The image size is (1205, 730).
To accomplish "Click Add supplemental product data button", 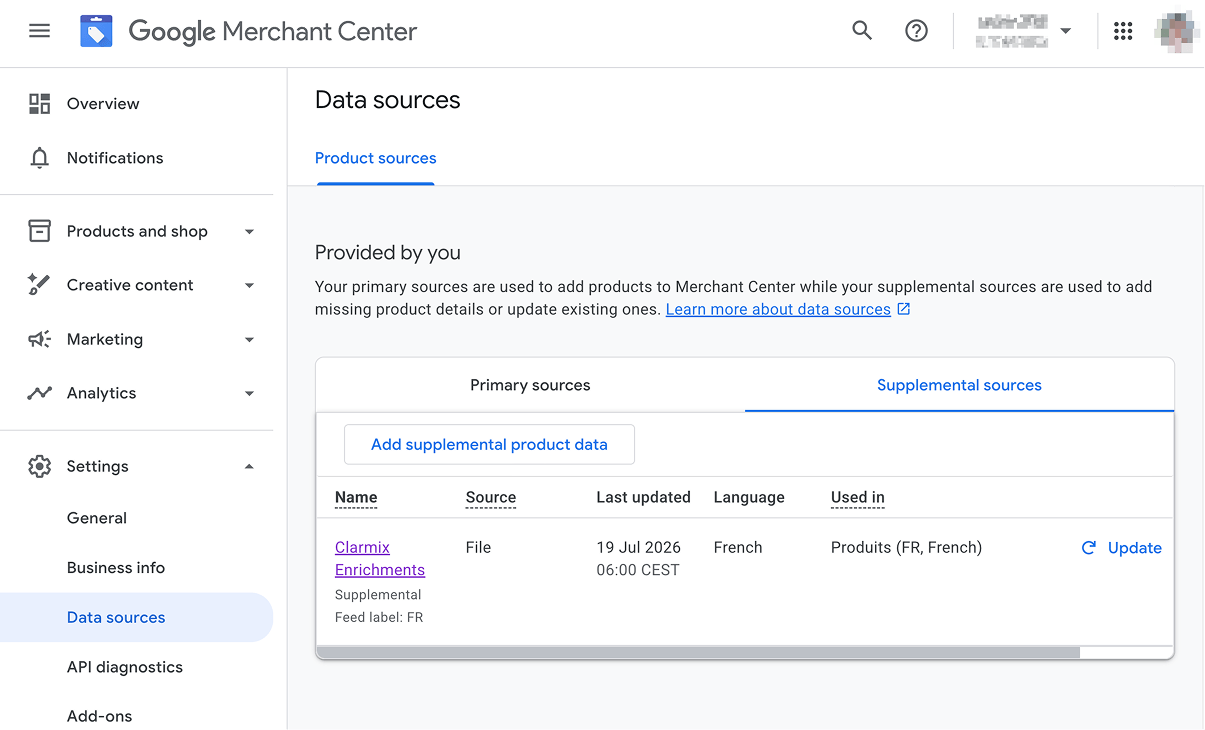I will point(489,444).
